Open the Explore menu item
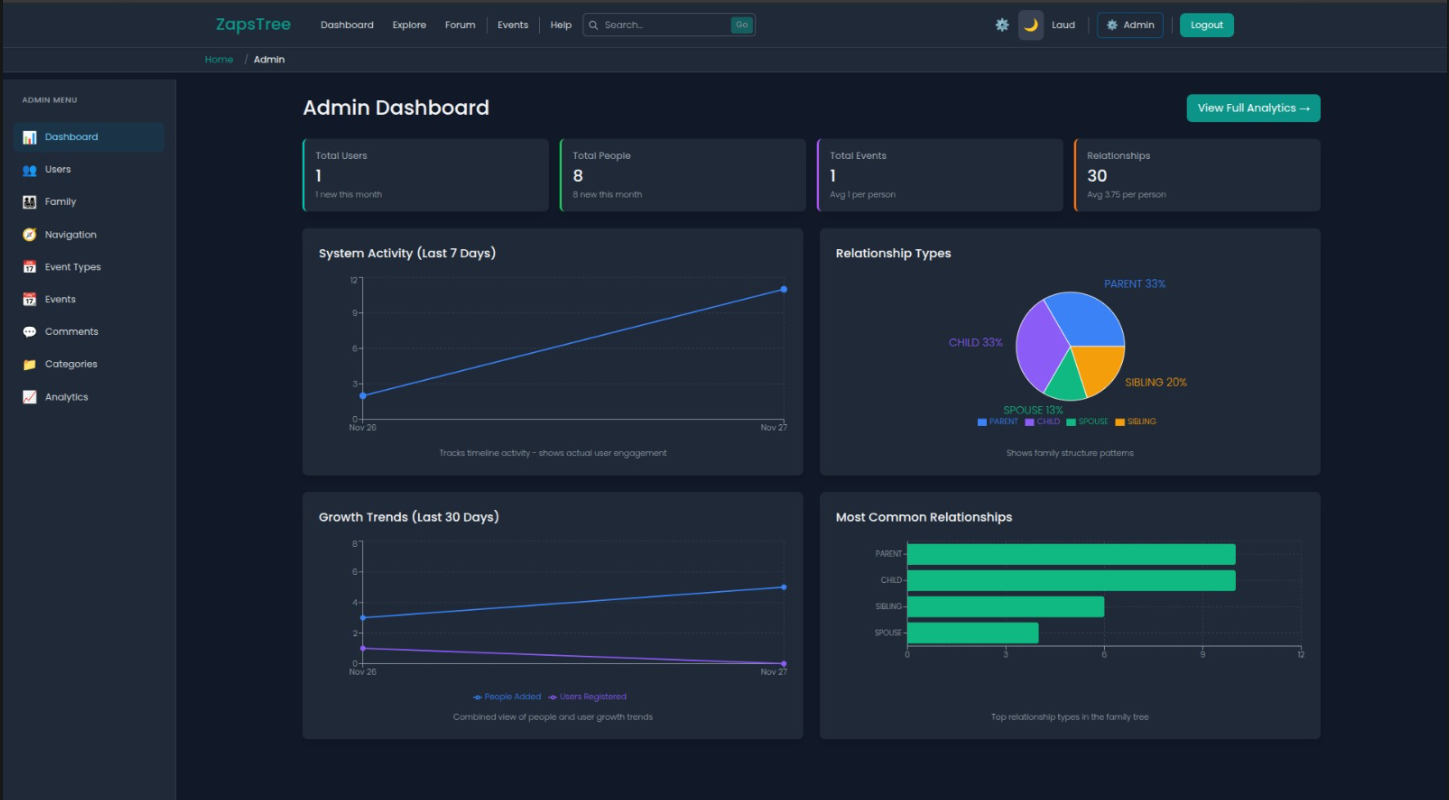 click(409, 25)
